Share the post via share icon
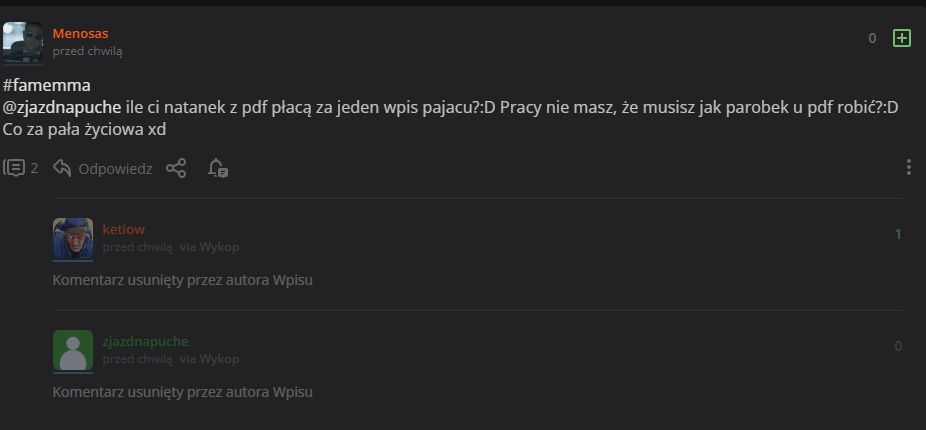Screen dimensions: 926x430 click(x=176, y=168)
